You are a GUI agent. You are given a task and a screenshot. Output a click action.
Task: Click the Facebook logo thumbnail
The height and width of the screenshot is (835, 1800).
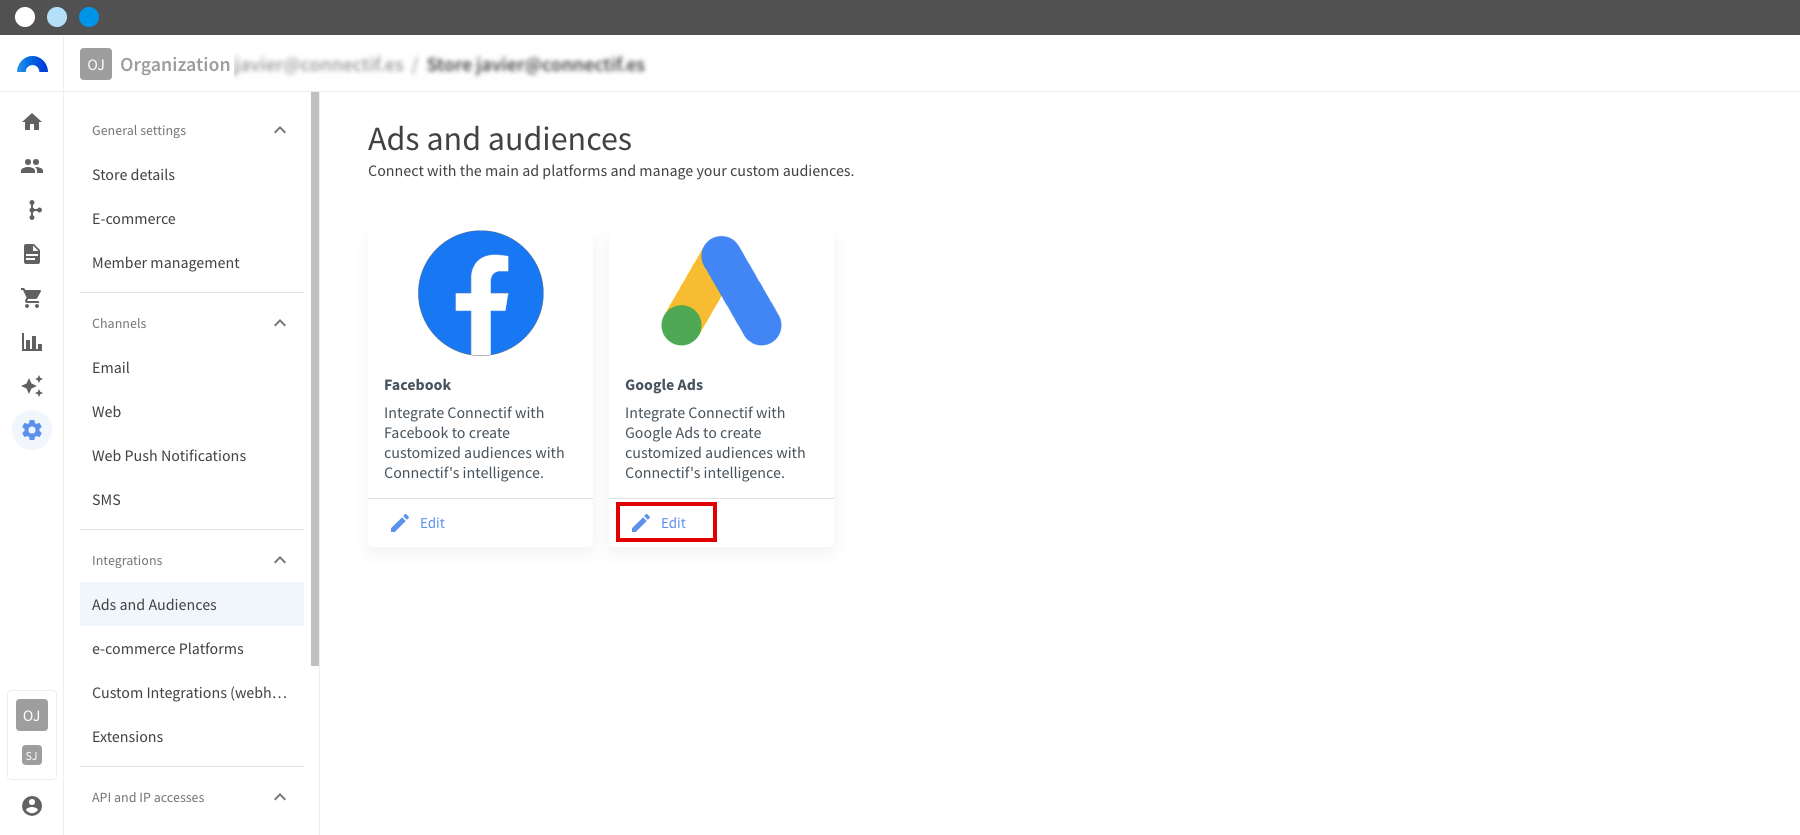coord(481,293)
